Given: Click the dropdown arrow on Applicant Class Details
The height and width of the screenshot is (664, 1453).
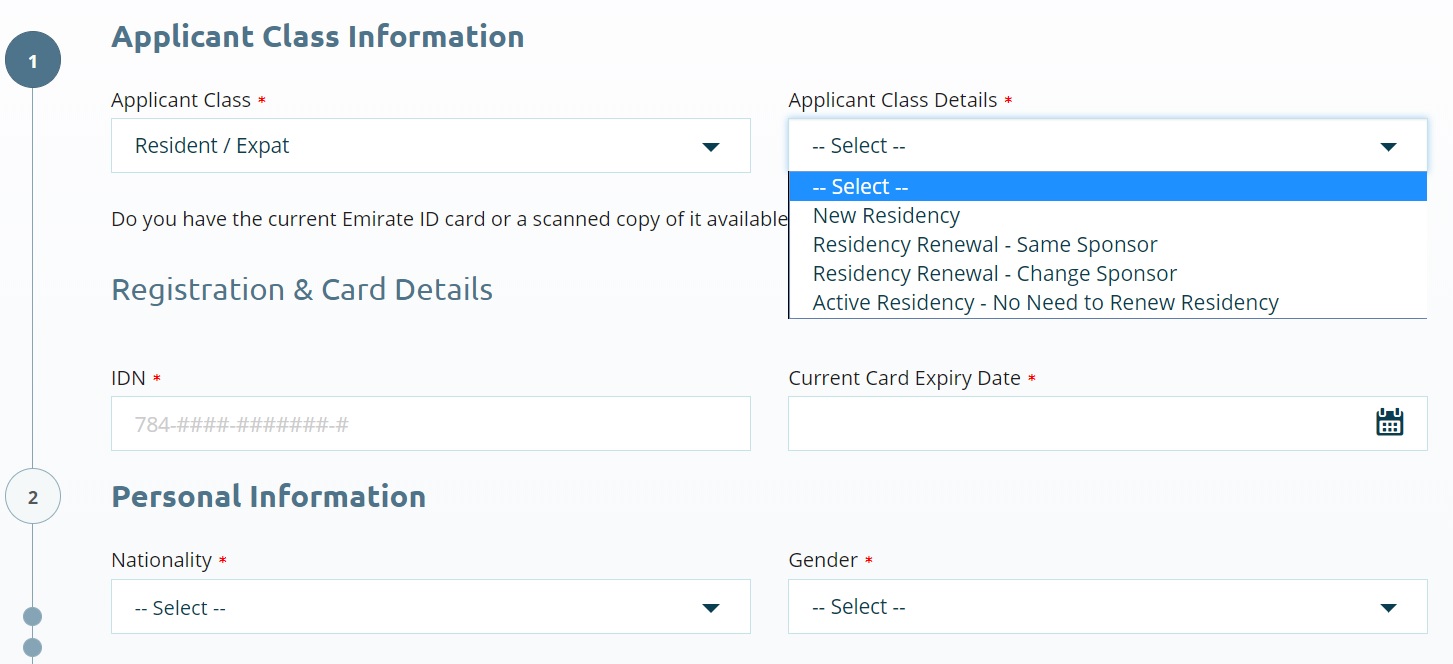Looking at the screenshot, I should point(1388,146).
